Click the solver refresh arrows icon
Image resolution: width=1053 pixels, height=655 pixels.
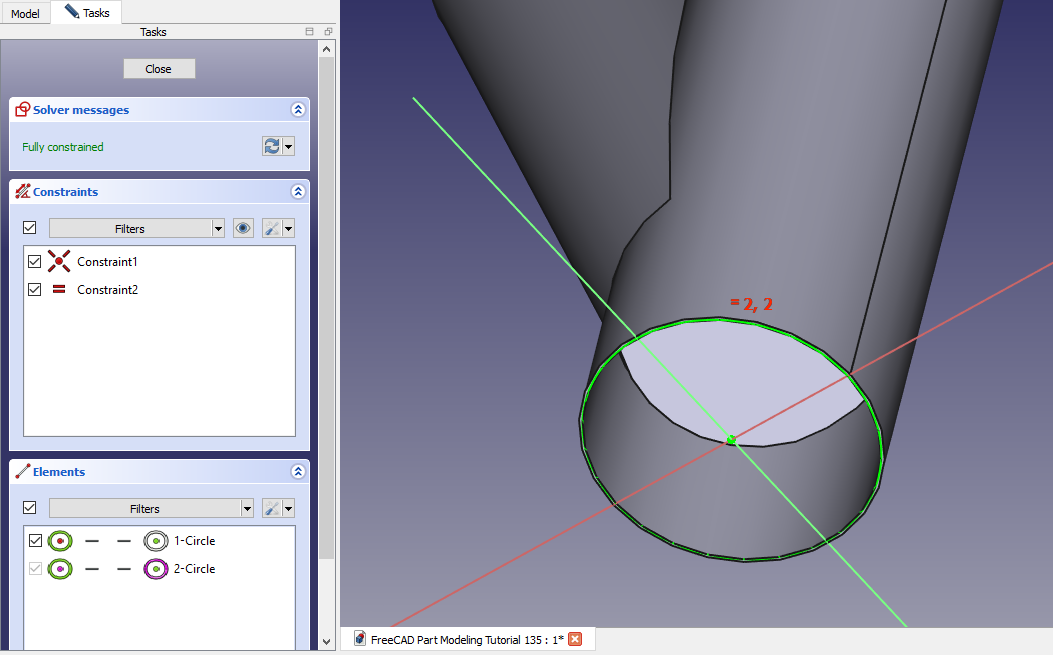pos(272,147)
